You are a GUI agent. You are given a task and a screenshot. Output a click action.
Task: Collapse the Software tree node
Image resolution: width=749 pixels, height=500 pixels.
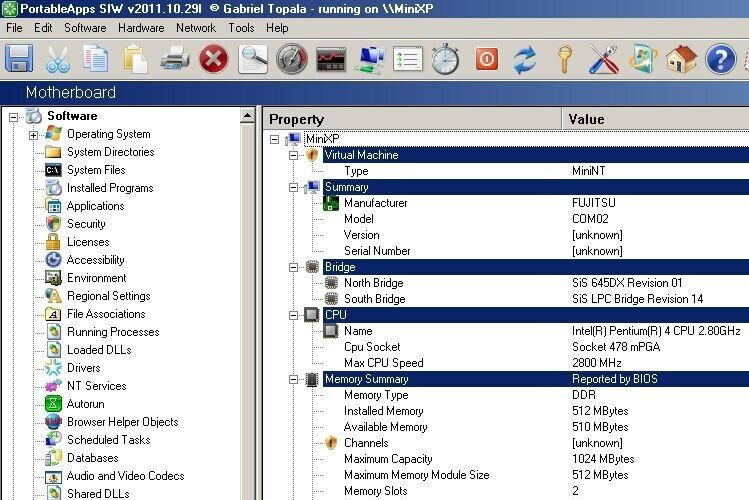point(13,117)
